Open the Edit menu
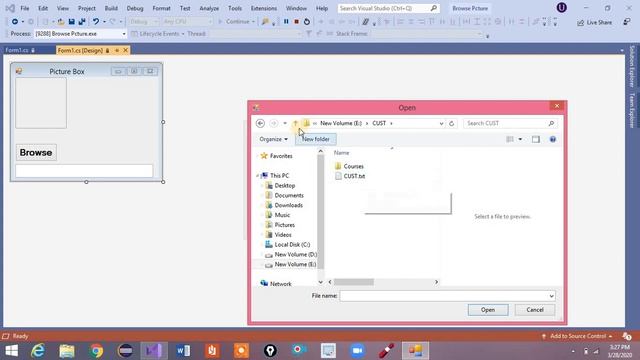640x360 pixels. click(43, 8)
